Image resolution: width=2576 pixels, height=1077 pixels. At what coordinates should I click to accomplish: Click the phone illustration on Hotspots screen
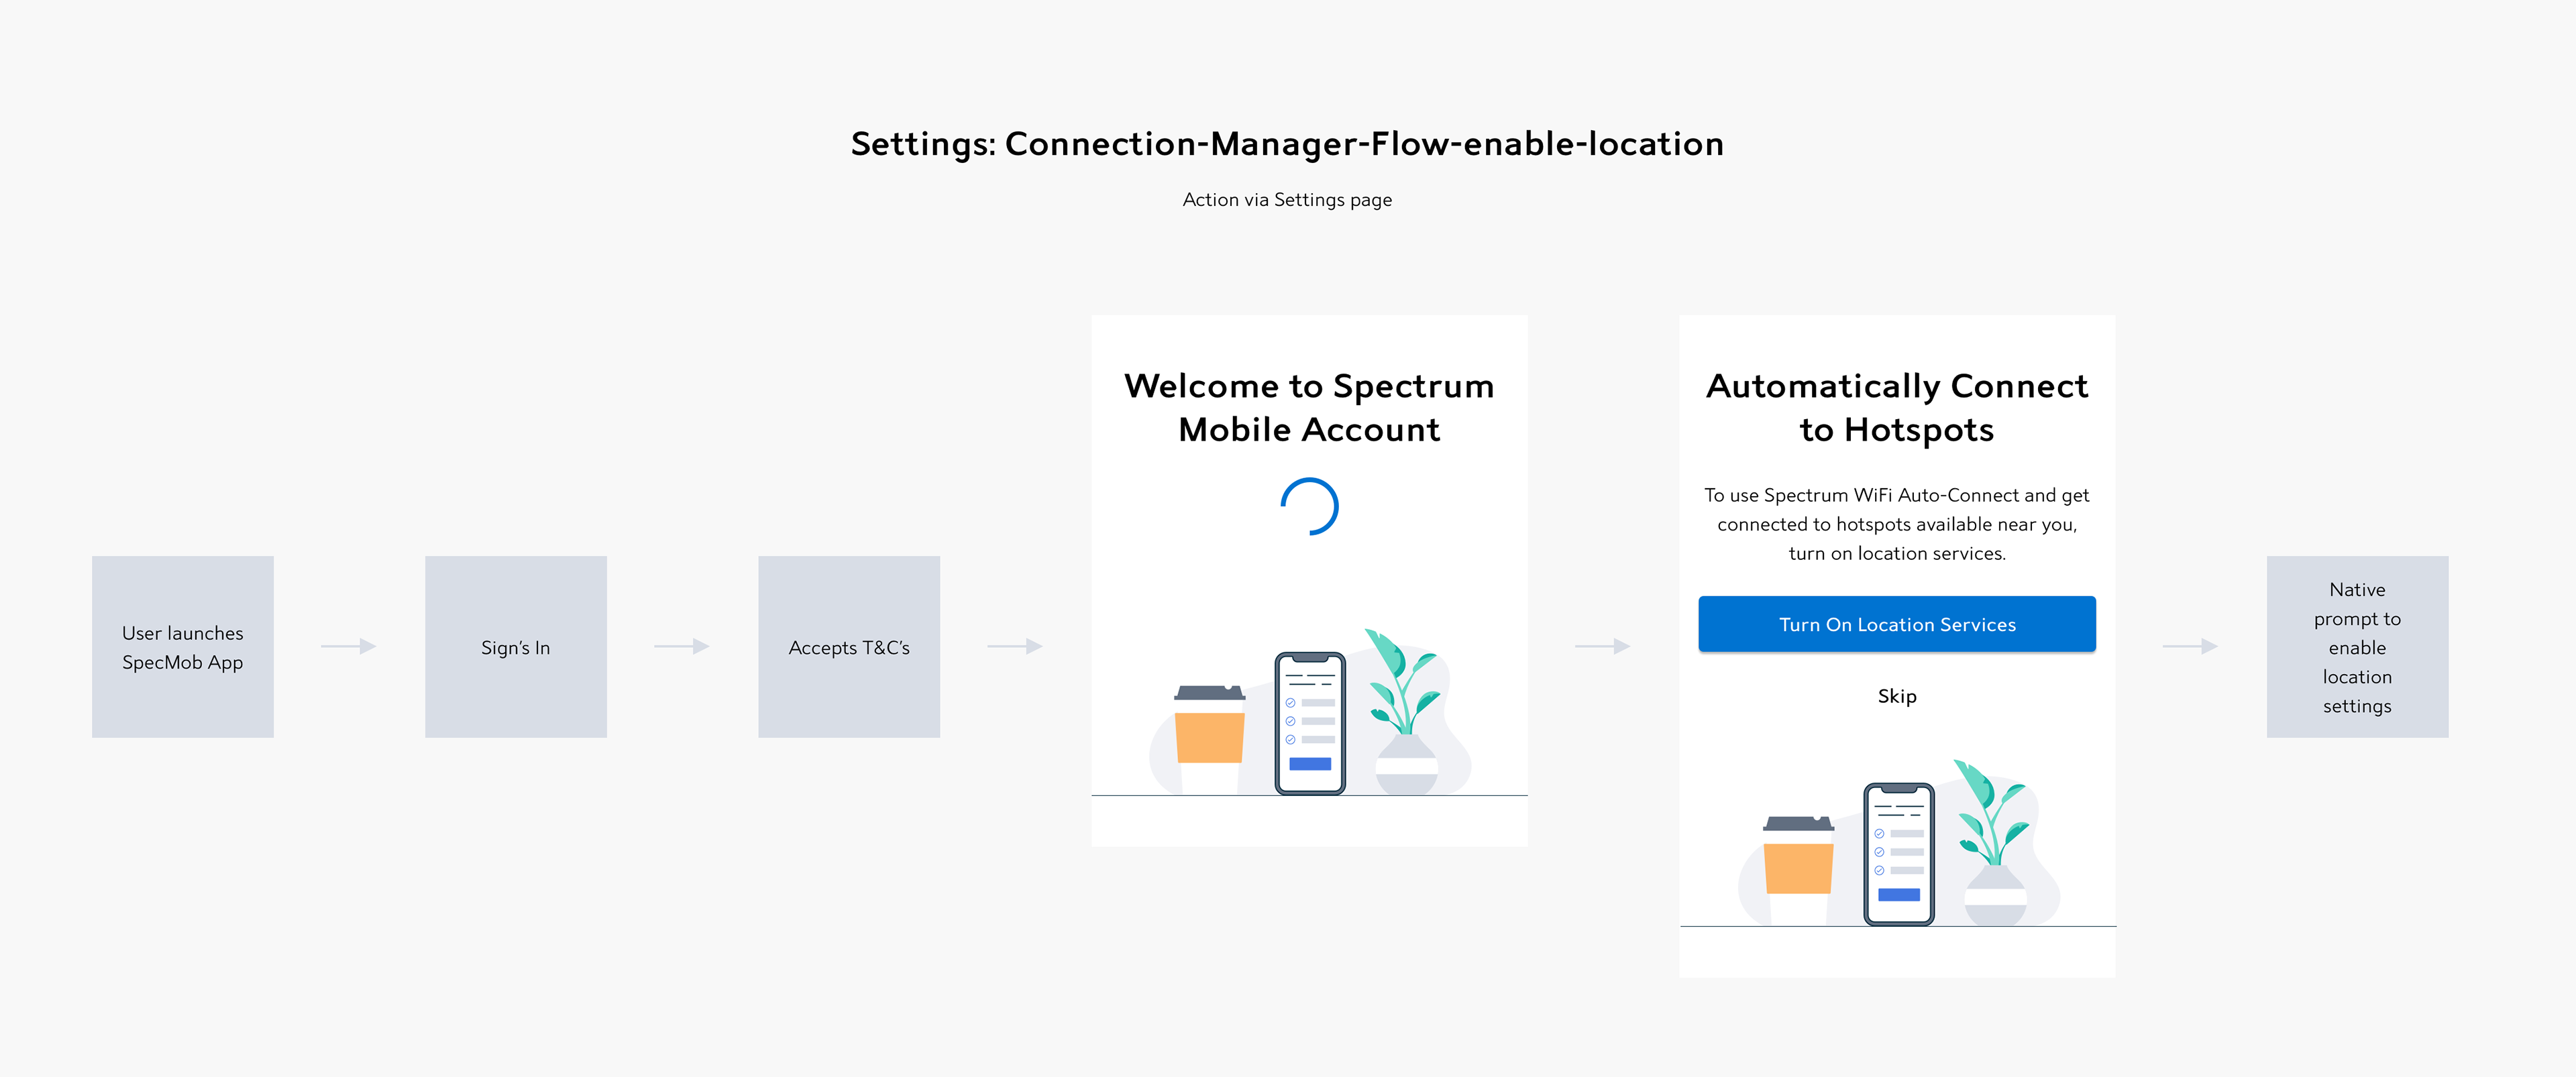point(1899,854)
